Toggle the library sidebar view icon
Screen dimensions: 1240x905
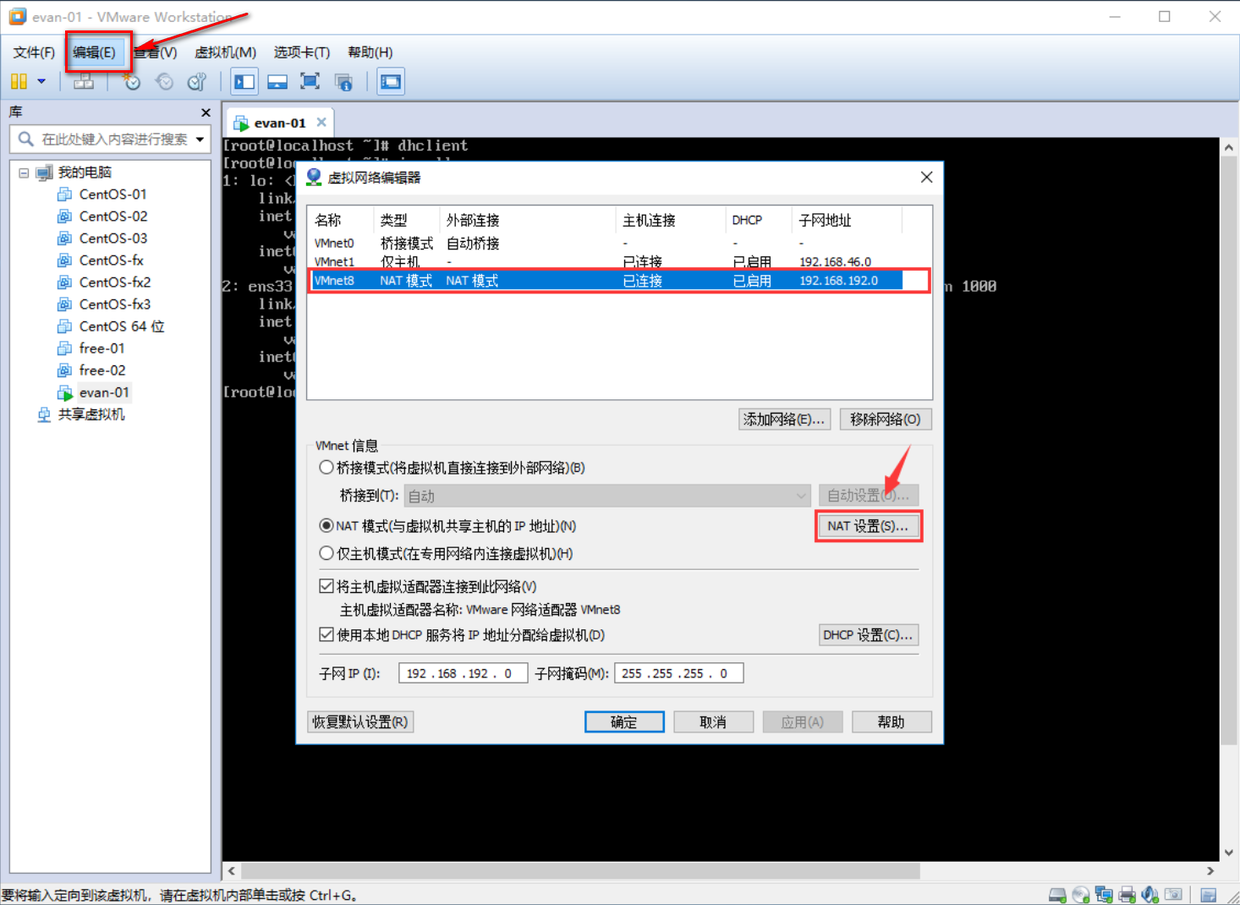[244, 82]
